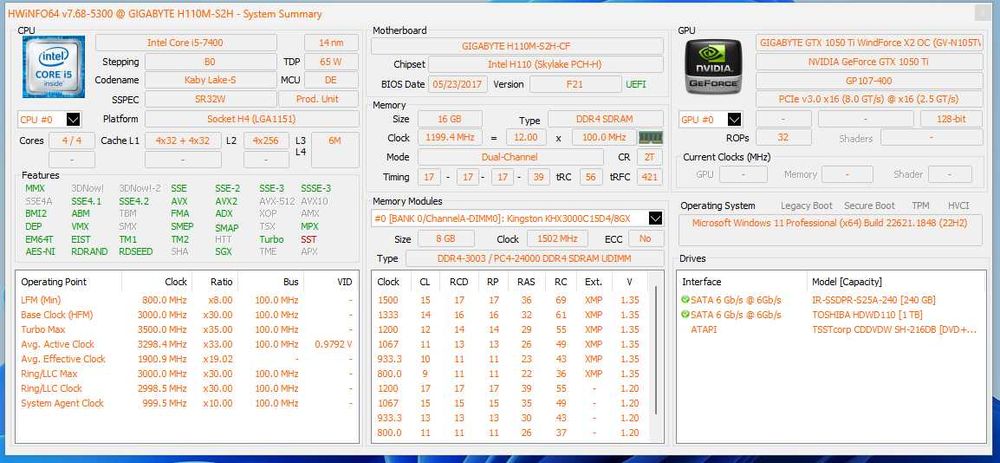Click the Socket H4 (LGA1151) platform field
The image size is (1000, 463).
[252, 119]
